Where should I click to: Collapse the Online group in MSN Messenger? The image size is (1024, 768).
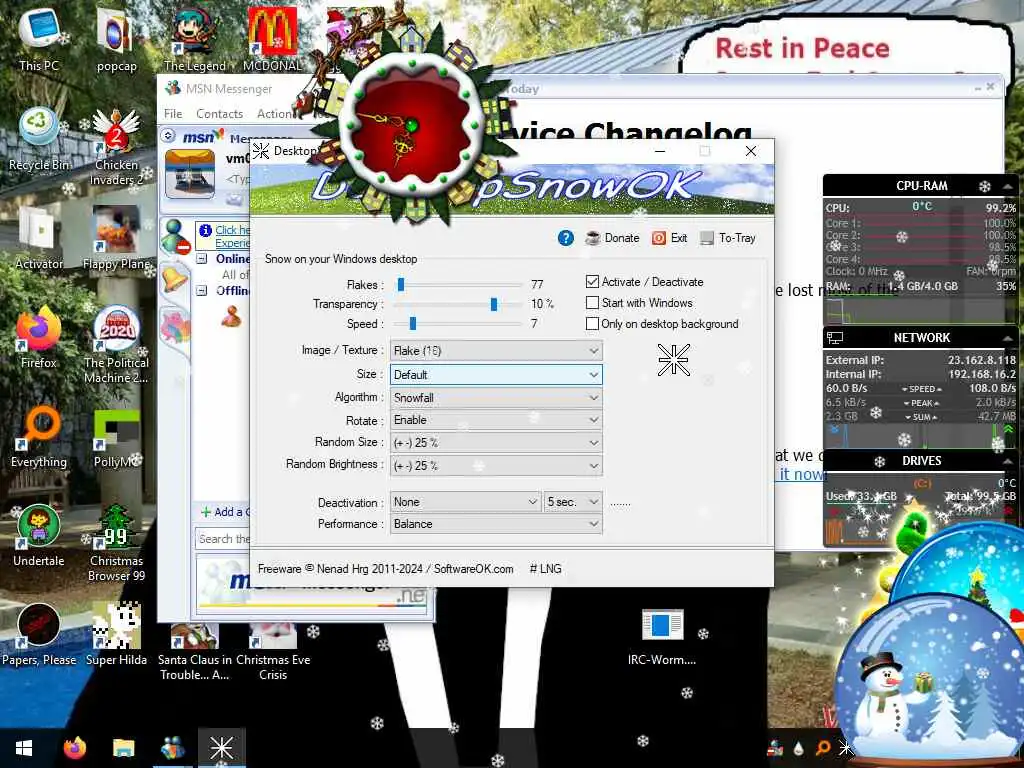pyautogui.click(x=202, y=259)
